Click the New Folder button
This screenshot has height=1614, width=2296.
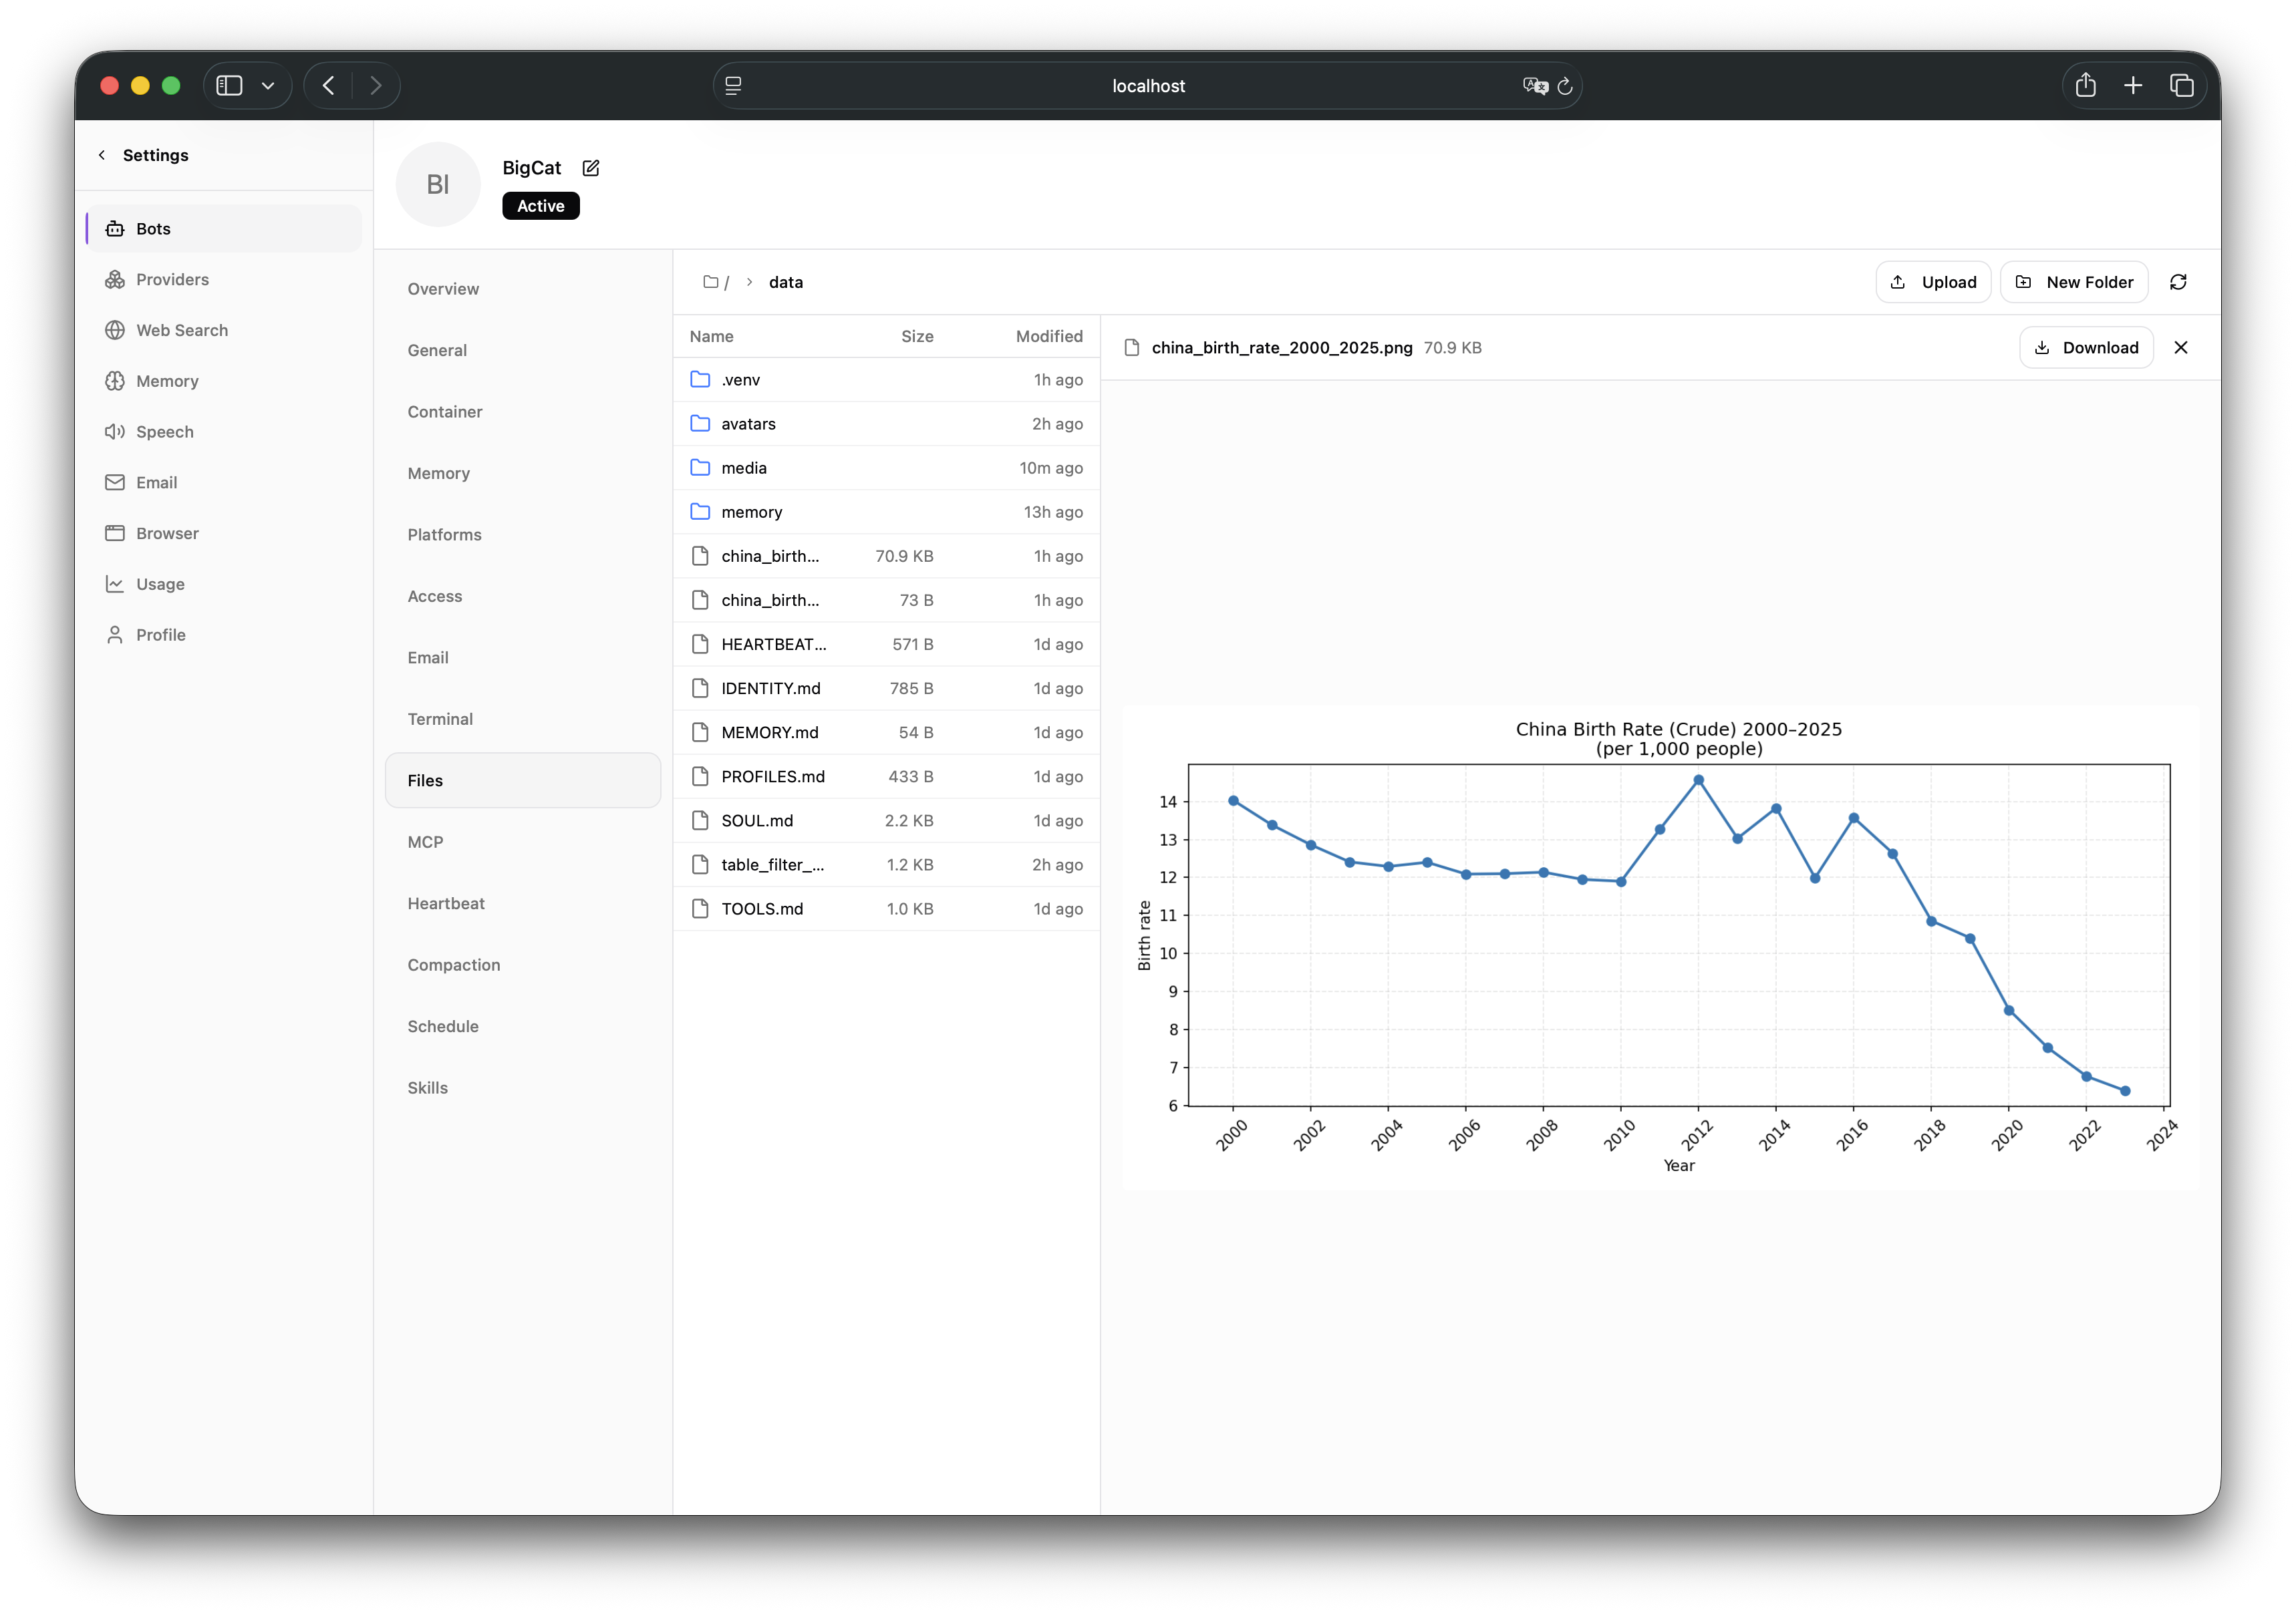click(2074, 282)
